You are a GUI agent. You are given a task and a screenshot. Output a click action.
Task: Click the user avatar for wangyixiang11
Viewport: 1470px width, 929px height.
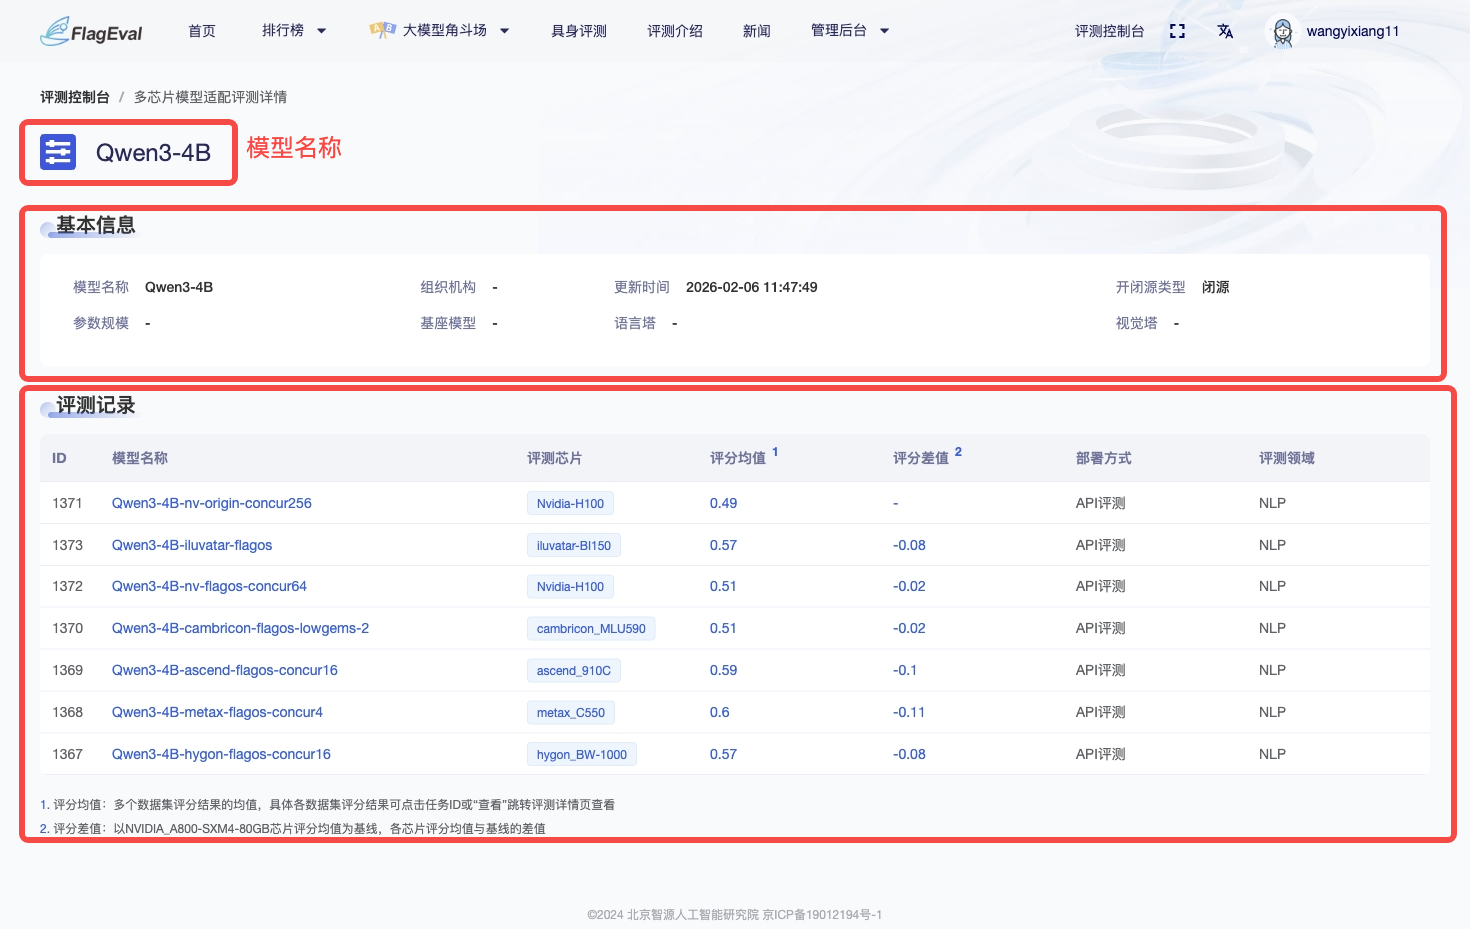pos(1281,31)
